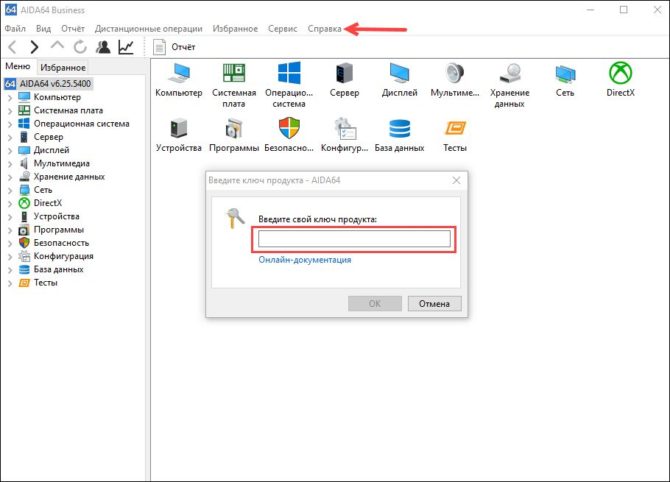Viewport: 670px width, 482px height.
Task: Open the Сеть icon in main panel
Action: pyautogui.click(x=565, y=74)
